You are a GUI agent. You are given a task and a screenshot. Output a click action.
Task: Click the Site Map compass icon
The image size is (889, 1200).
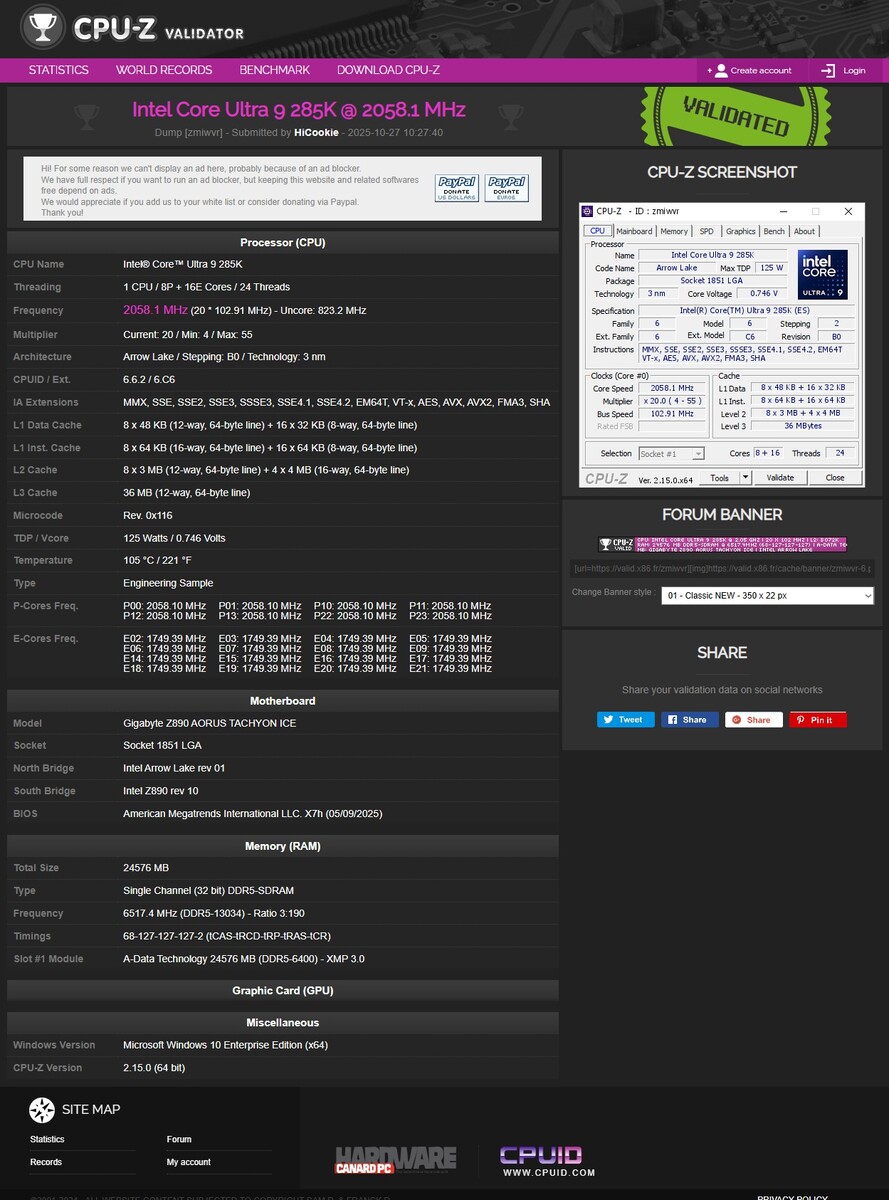tap(42, 1109)
